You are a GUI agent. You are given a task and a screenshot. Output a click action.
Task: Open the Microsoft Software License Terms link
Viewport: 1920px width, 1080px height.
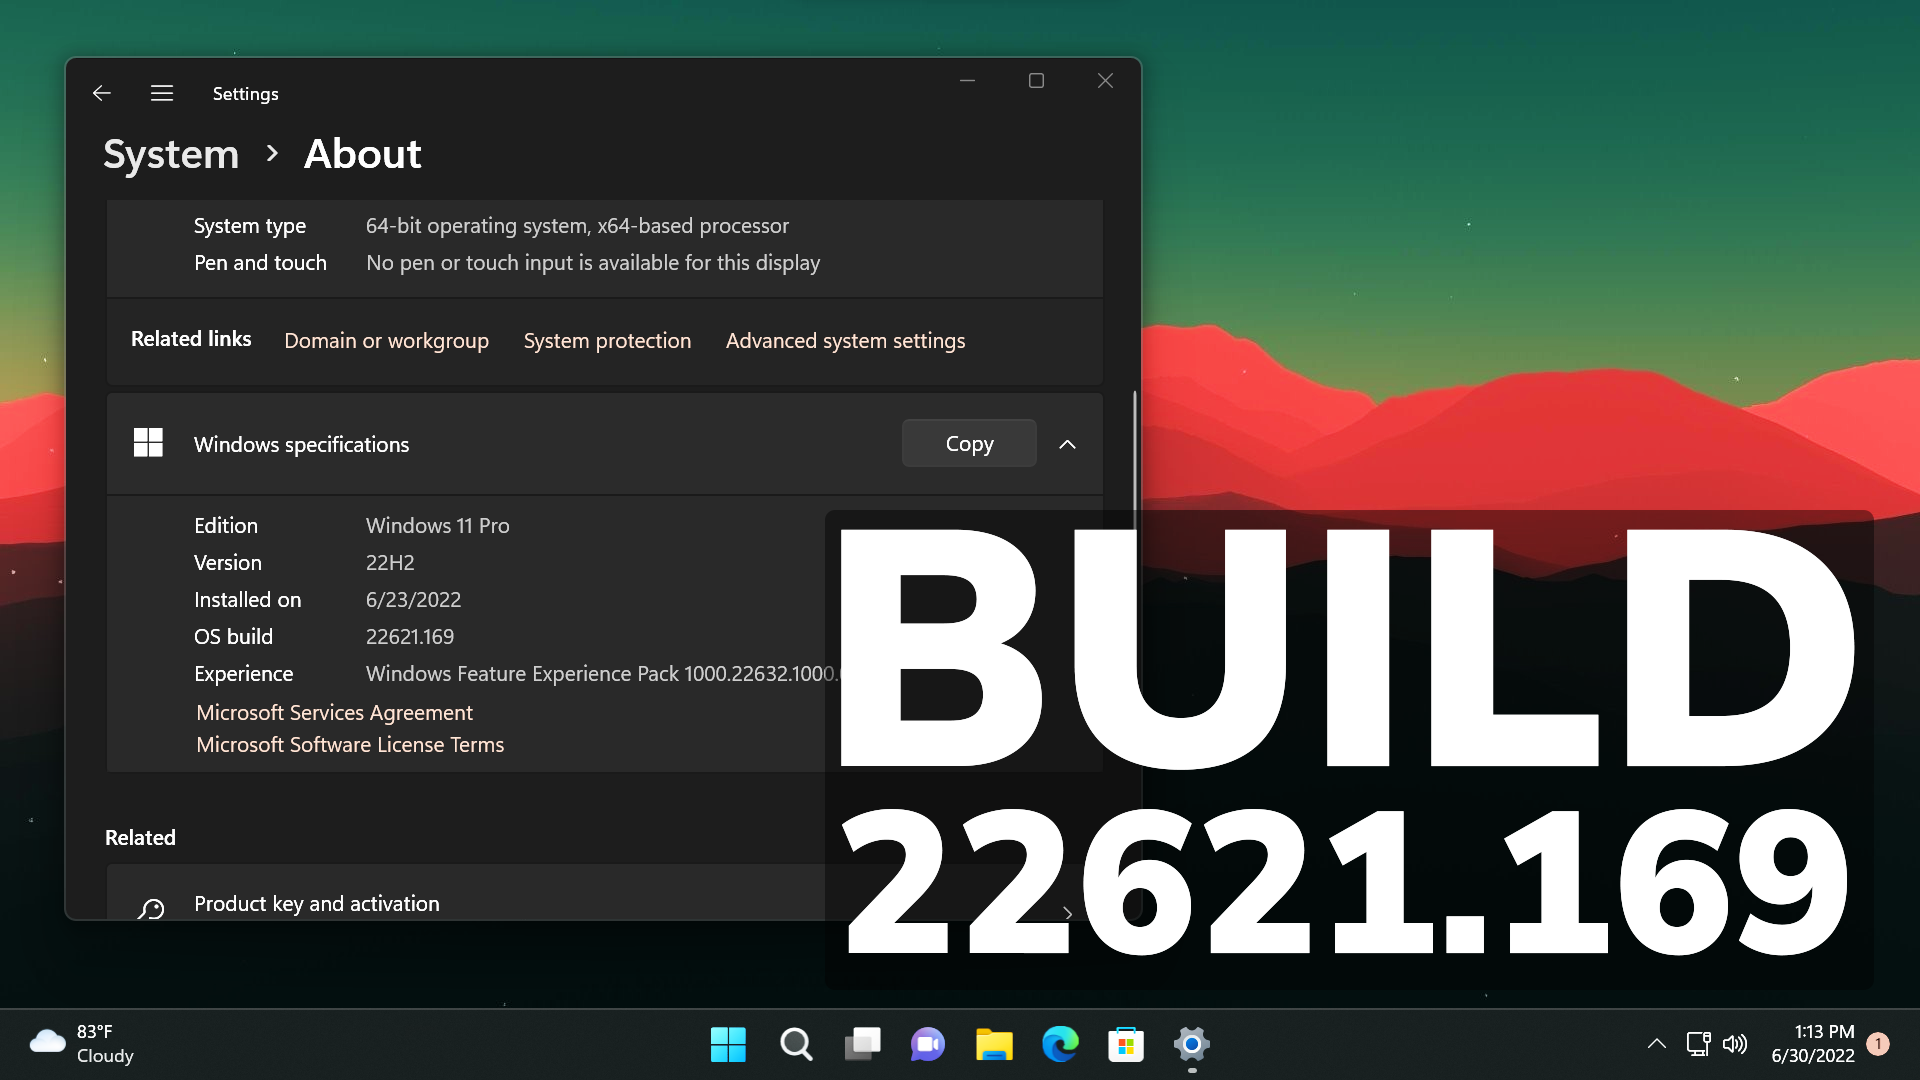tap(350, 745)
